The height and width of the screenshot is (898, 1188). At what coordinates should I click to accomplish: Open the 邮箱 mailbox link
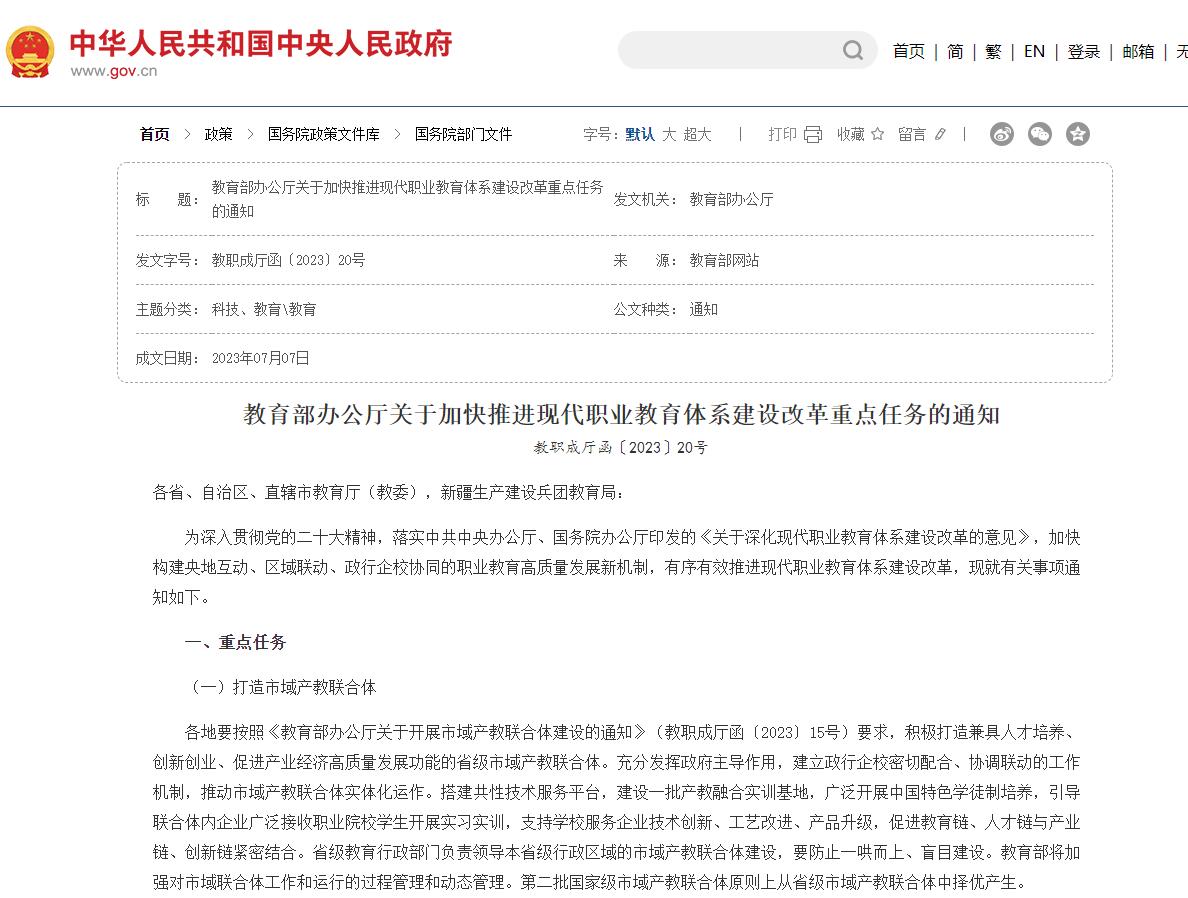click(1138, 52)
